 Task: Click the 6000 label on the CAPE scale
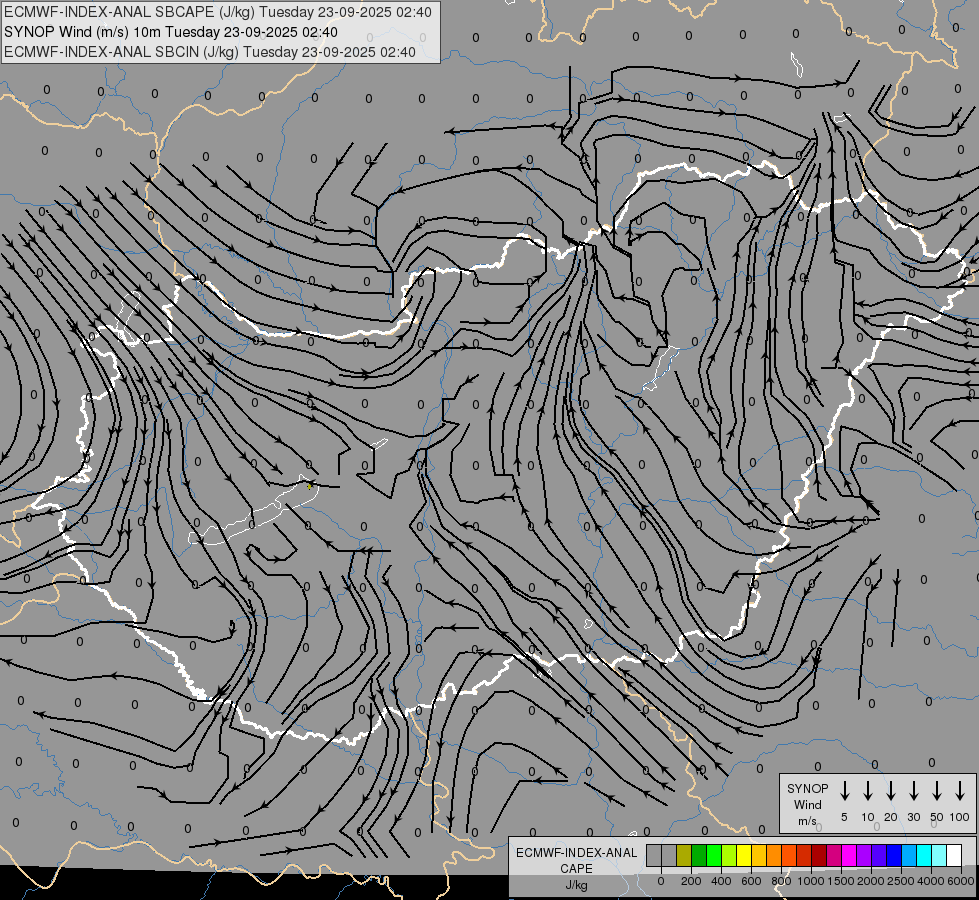pyautogui.click(x=961, y=881)
